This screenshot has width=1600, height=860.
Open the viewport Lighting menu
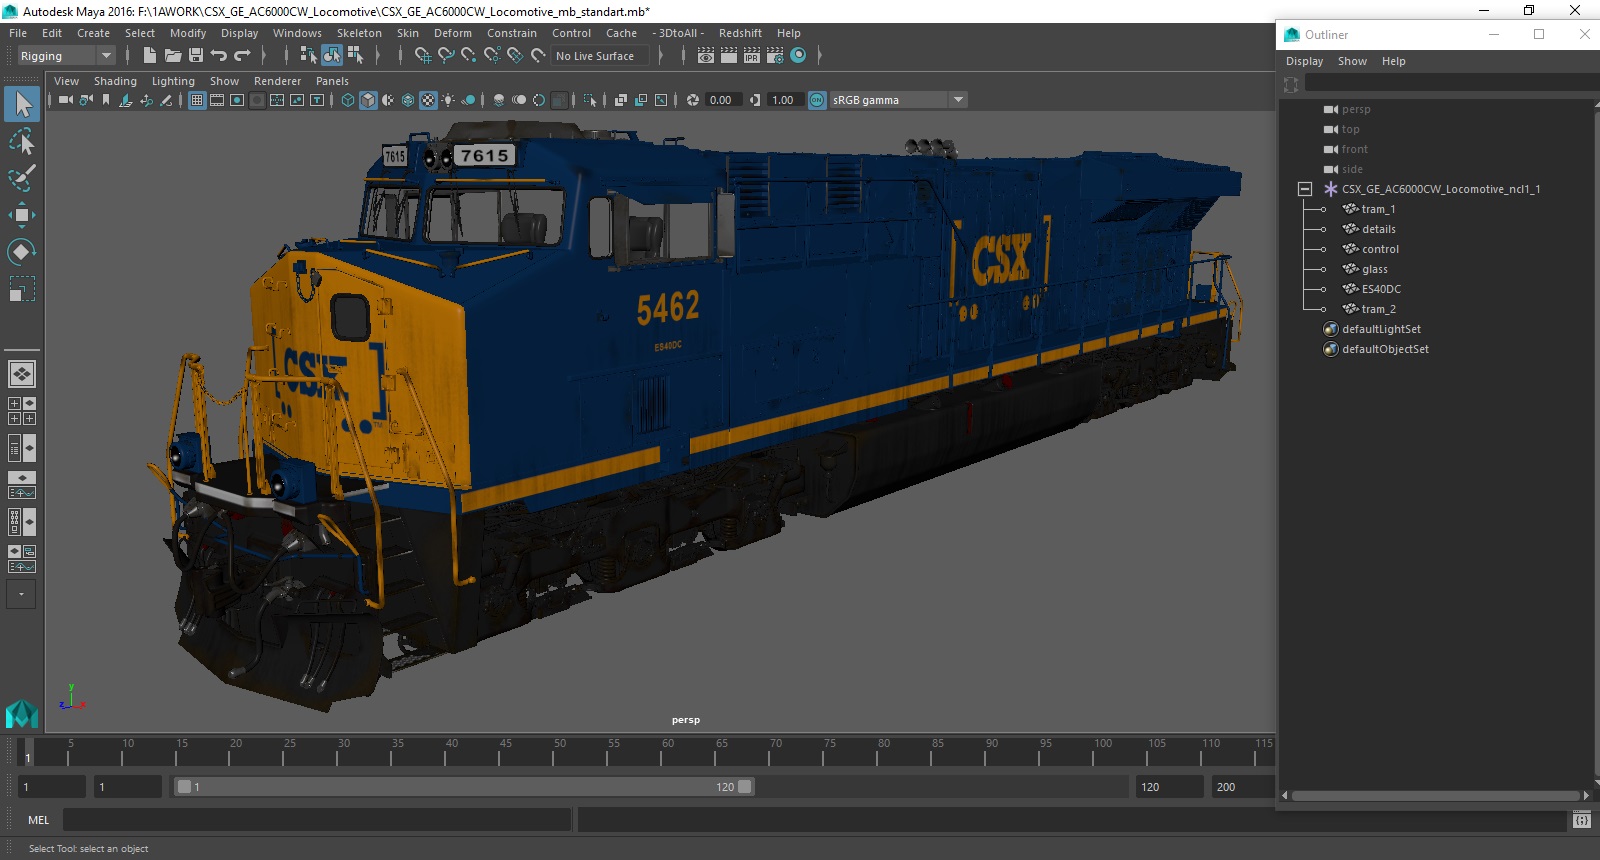tap(173, 81)
